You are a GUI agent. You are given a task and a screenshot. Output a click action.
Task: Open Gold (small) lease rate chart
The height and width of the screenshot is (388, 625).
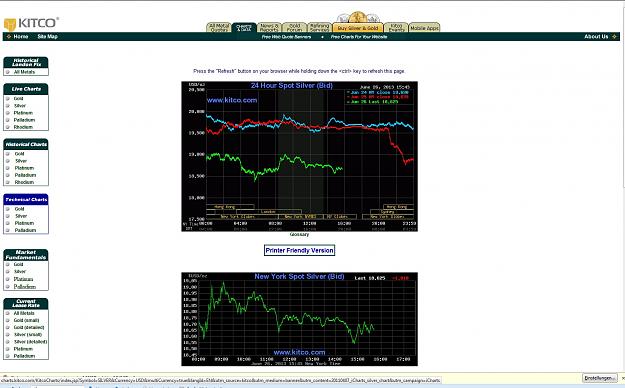(x=26, y=320)
